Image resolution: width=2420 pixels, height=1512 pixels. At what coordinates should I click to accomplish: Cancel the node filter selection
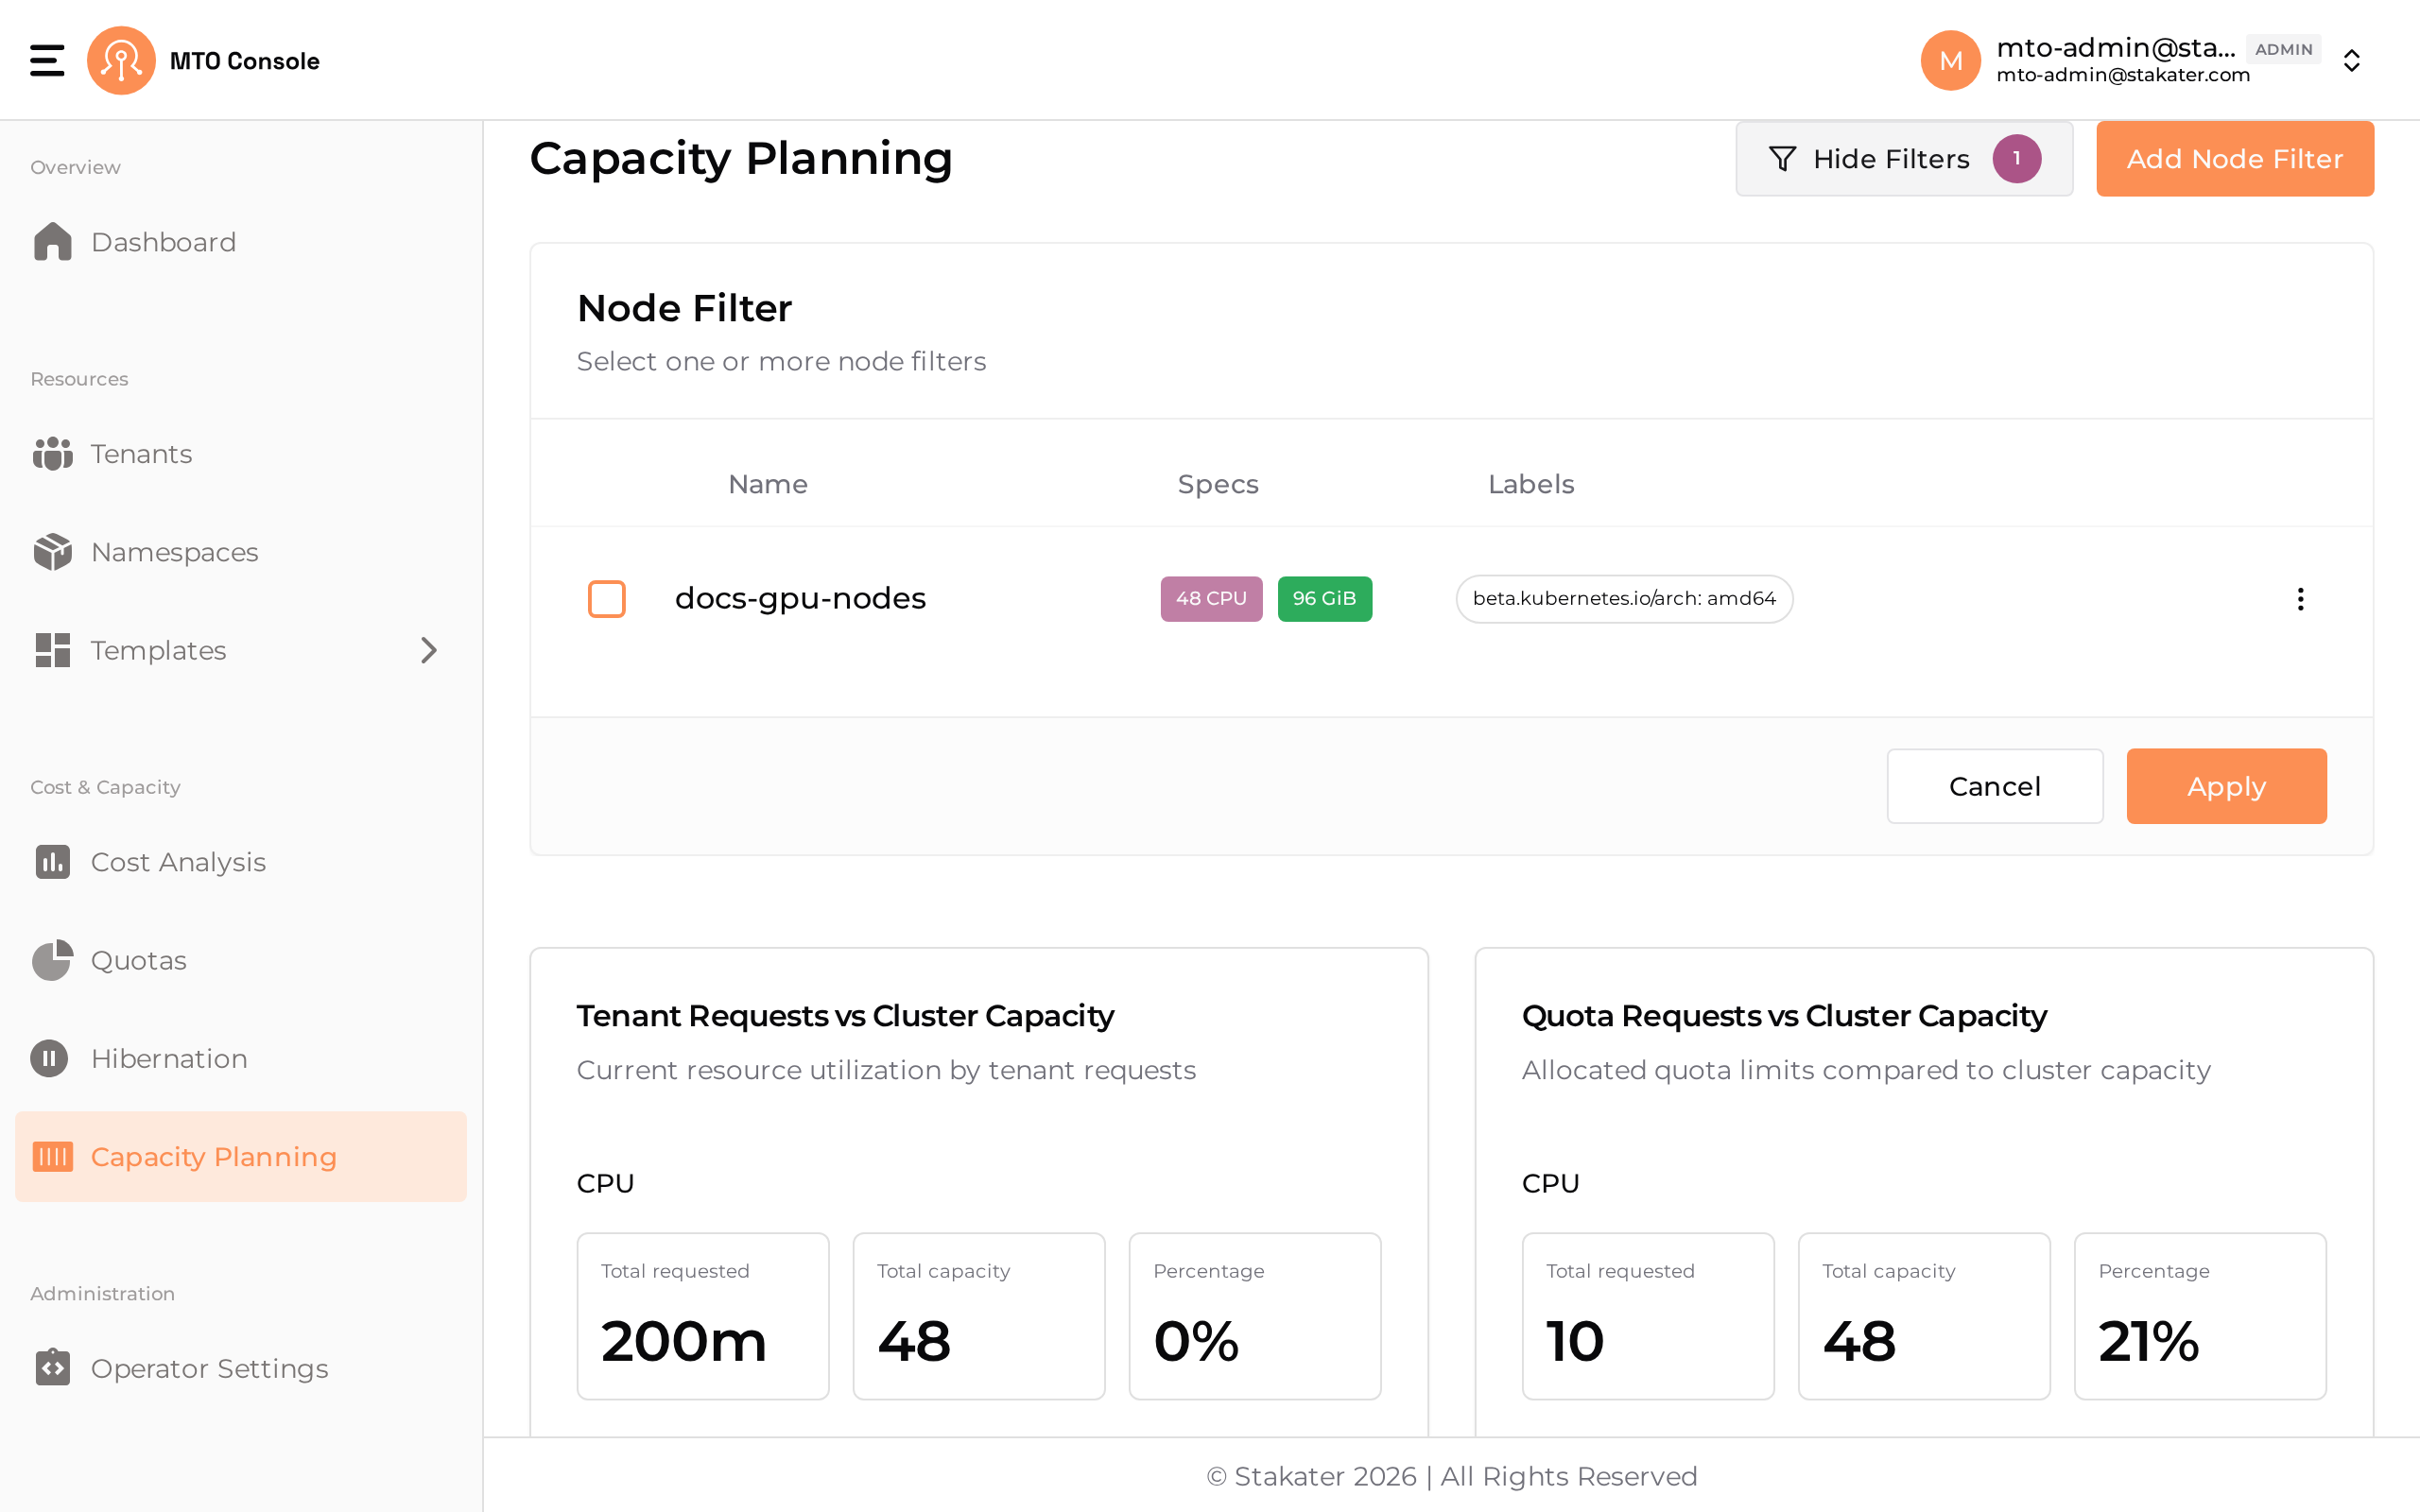point(1994,786)
